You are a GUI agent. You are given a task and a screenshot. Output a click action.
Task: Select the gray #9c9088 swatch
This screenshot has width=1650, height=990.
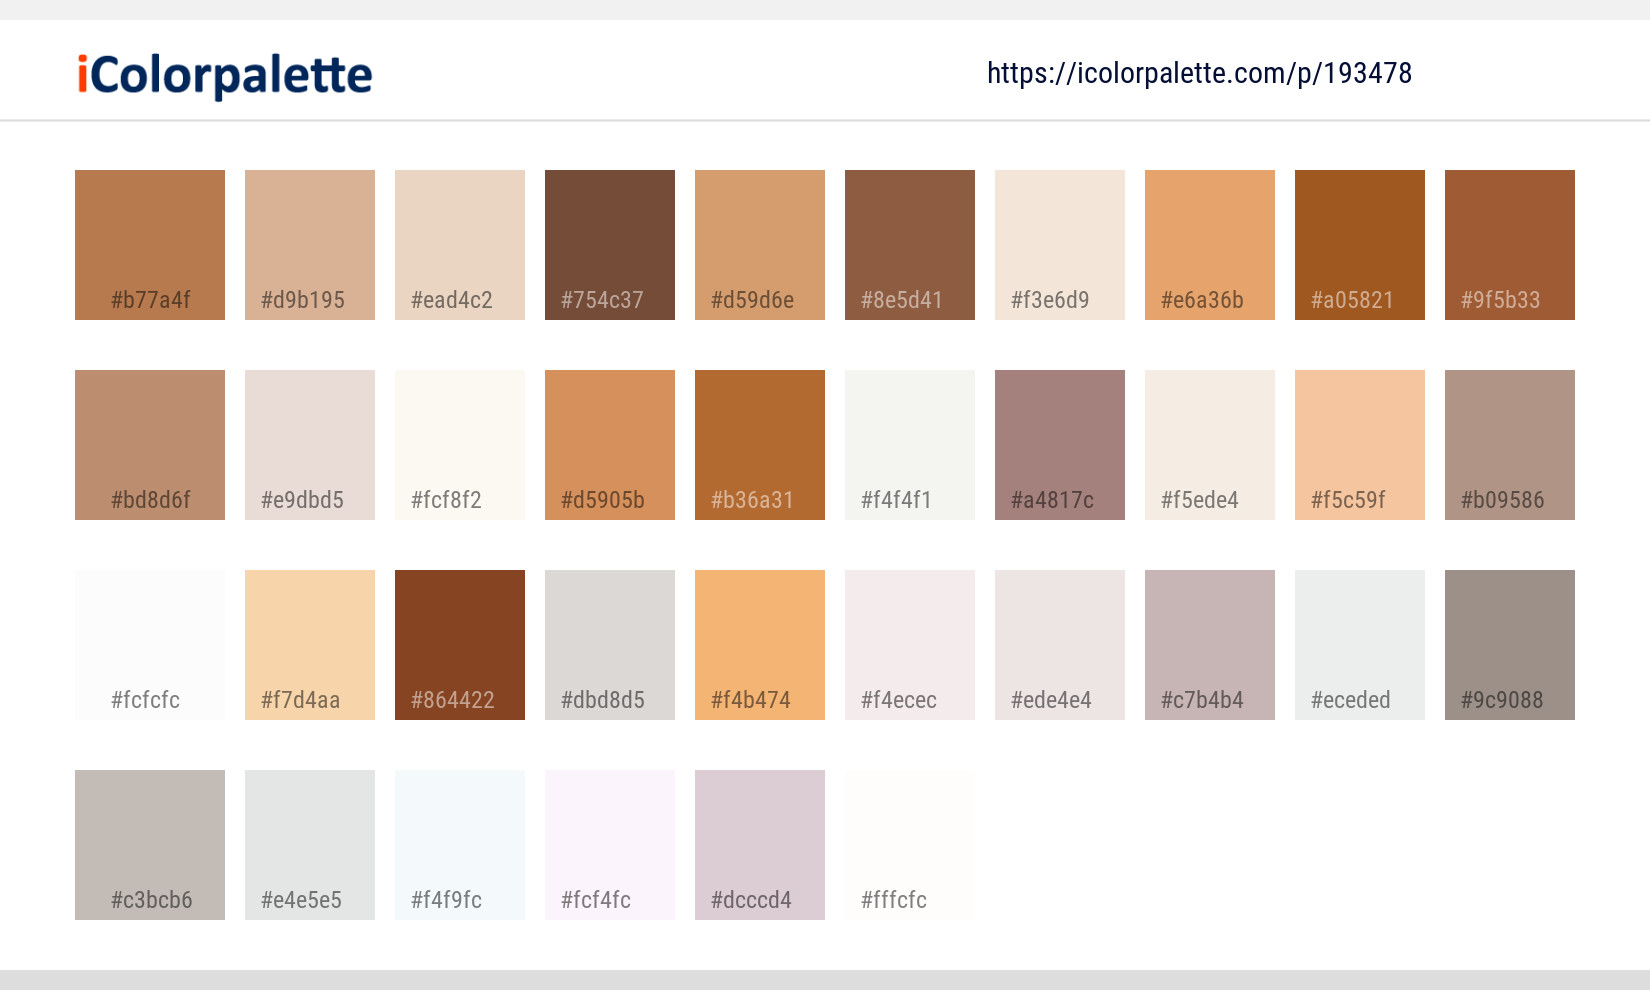pos(1509,644)
